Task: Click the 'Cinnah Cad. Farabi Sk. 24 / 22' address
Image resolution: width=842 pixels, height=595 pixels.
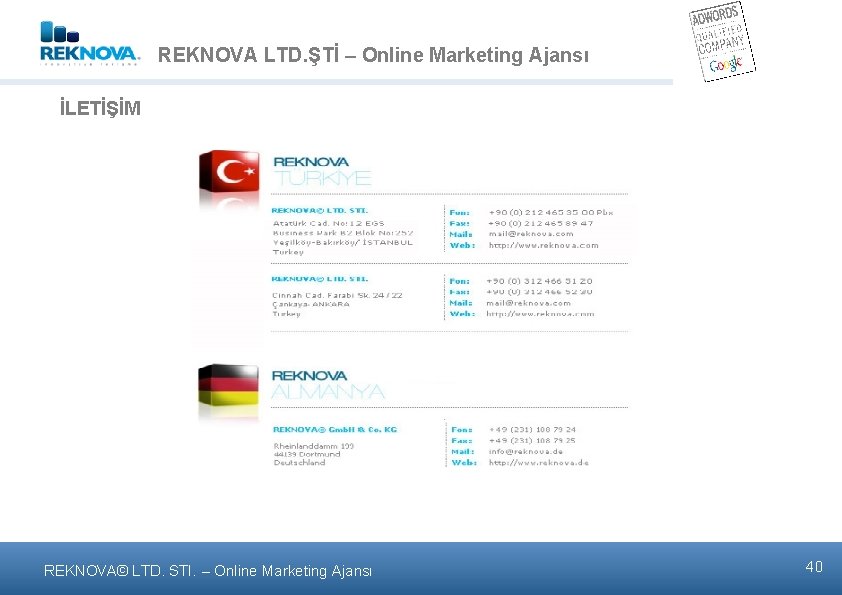Action: (x=337, y=295)
